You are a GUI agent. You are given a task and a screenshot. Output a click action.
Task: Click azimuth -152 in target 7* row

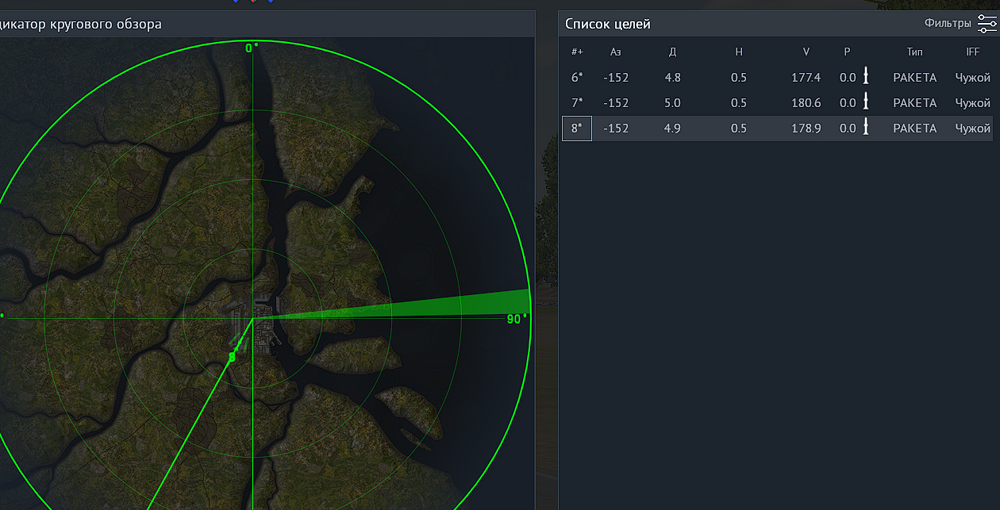(x=615, y=103)
